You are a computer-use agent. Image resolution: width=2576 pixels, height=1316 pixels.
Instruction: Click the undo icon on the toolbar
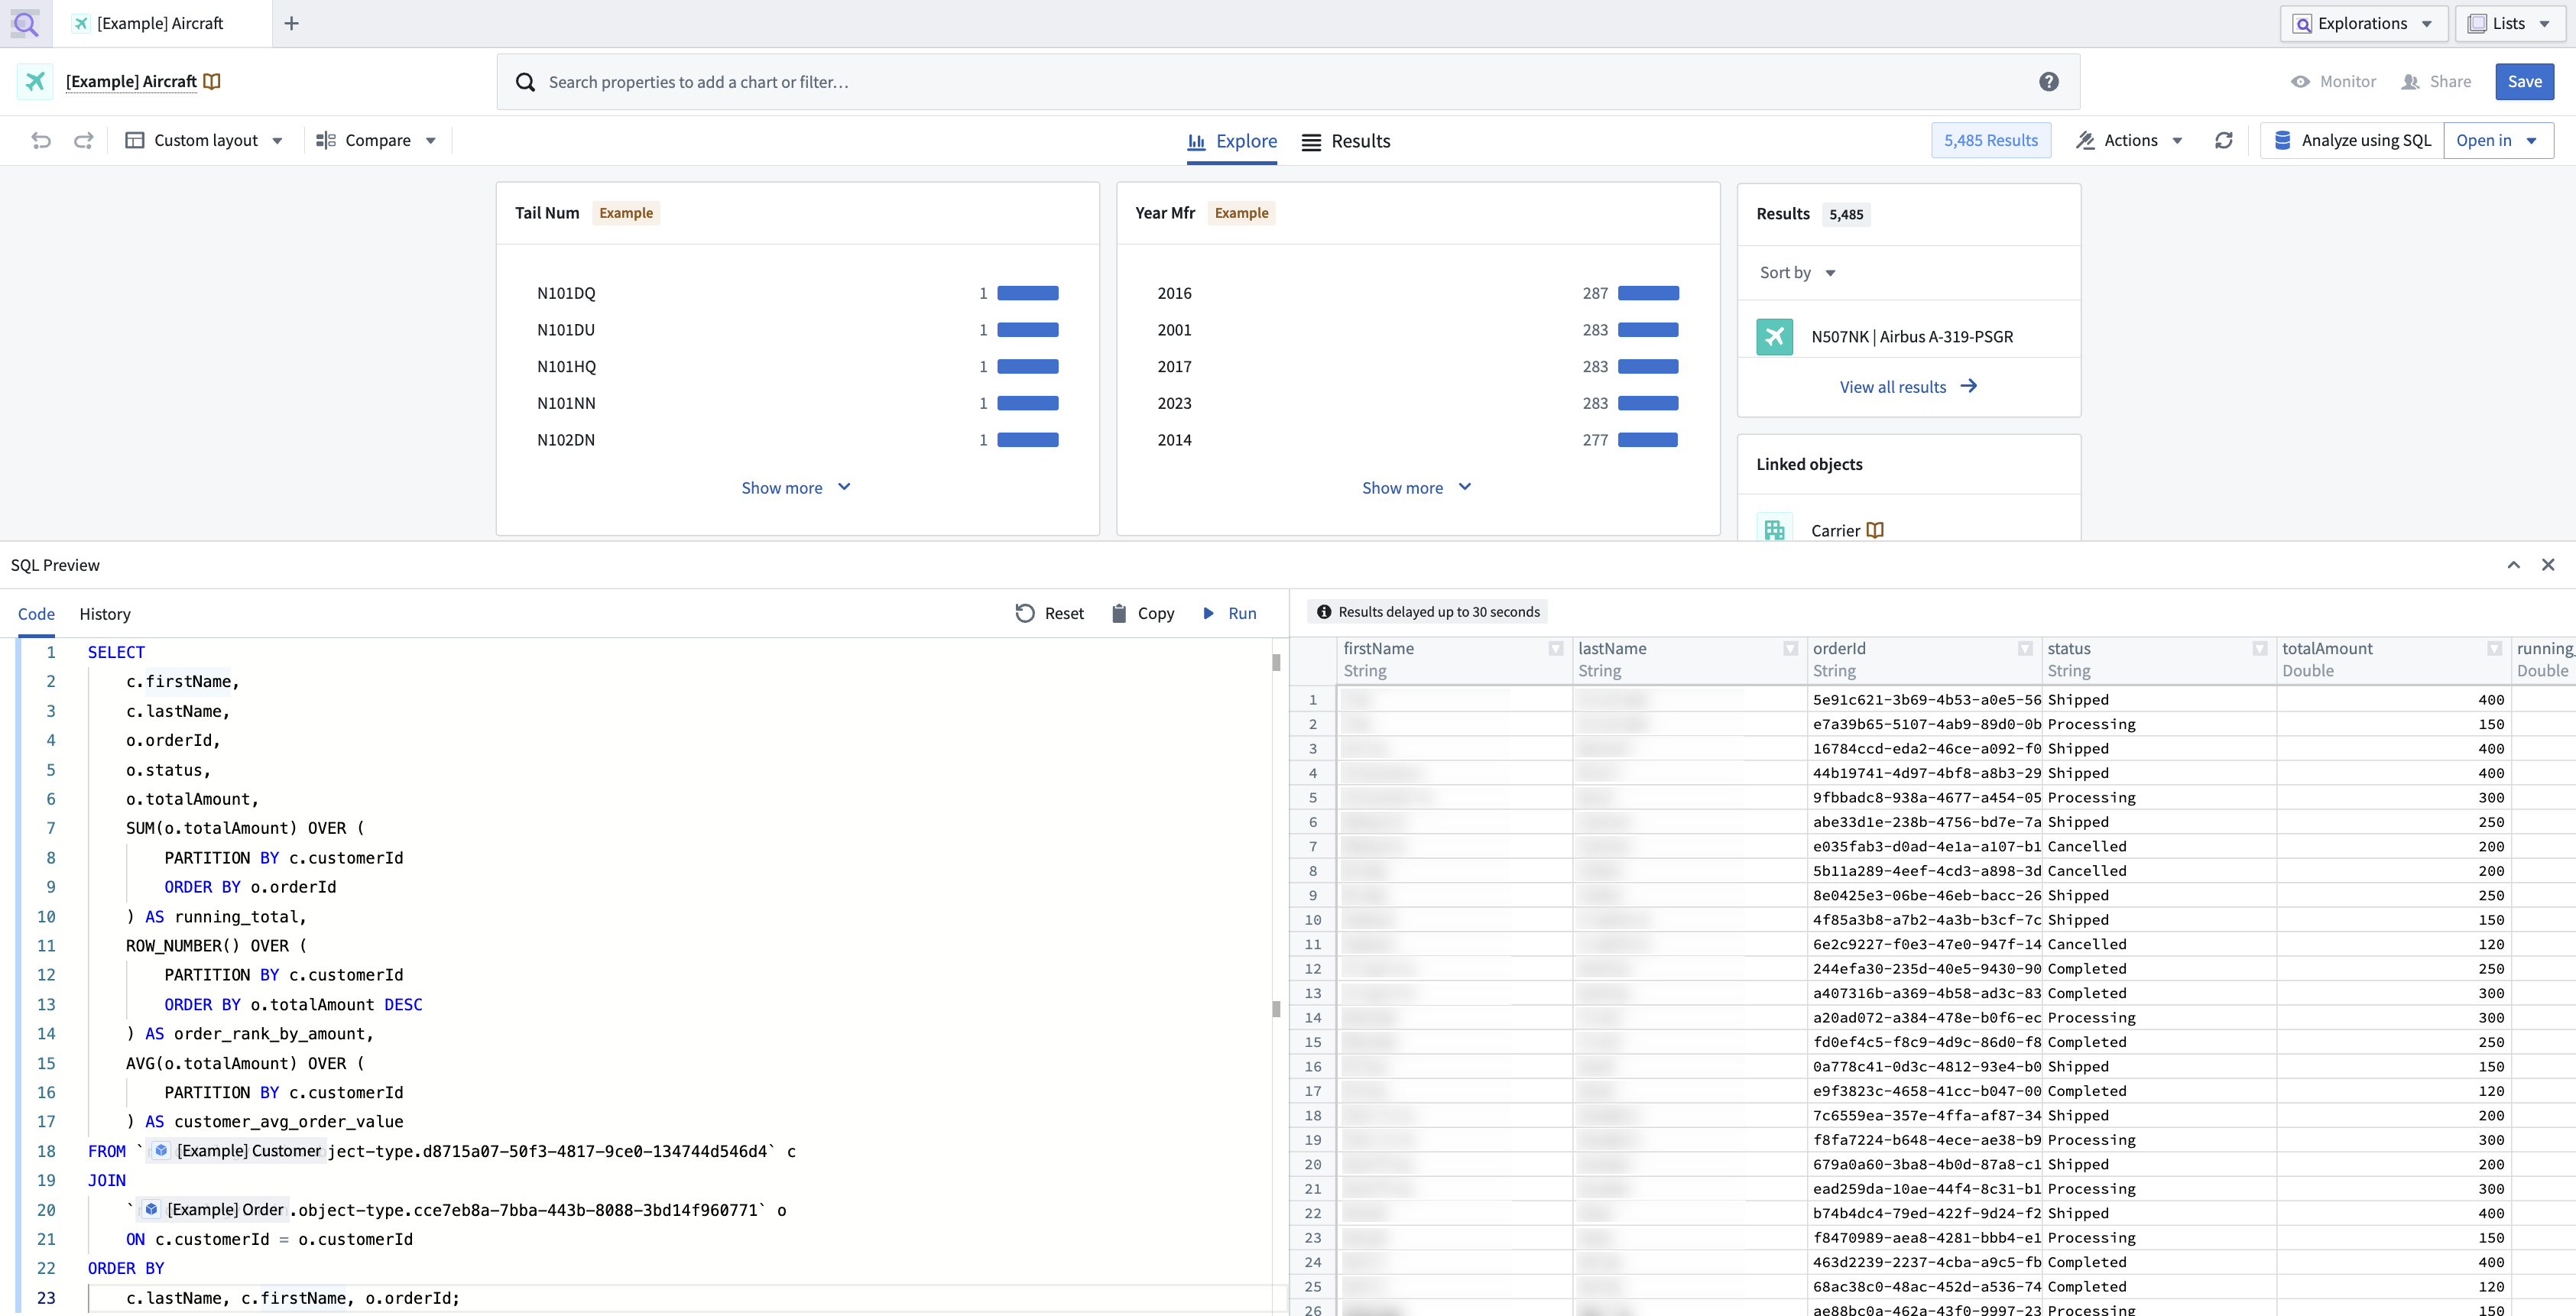(x=41, y=140)
